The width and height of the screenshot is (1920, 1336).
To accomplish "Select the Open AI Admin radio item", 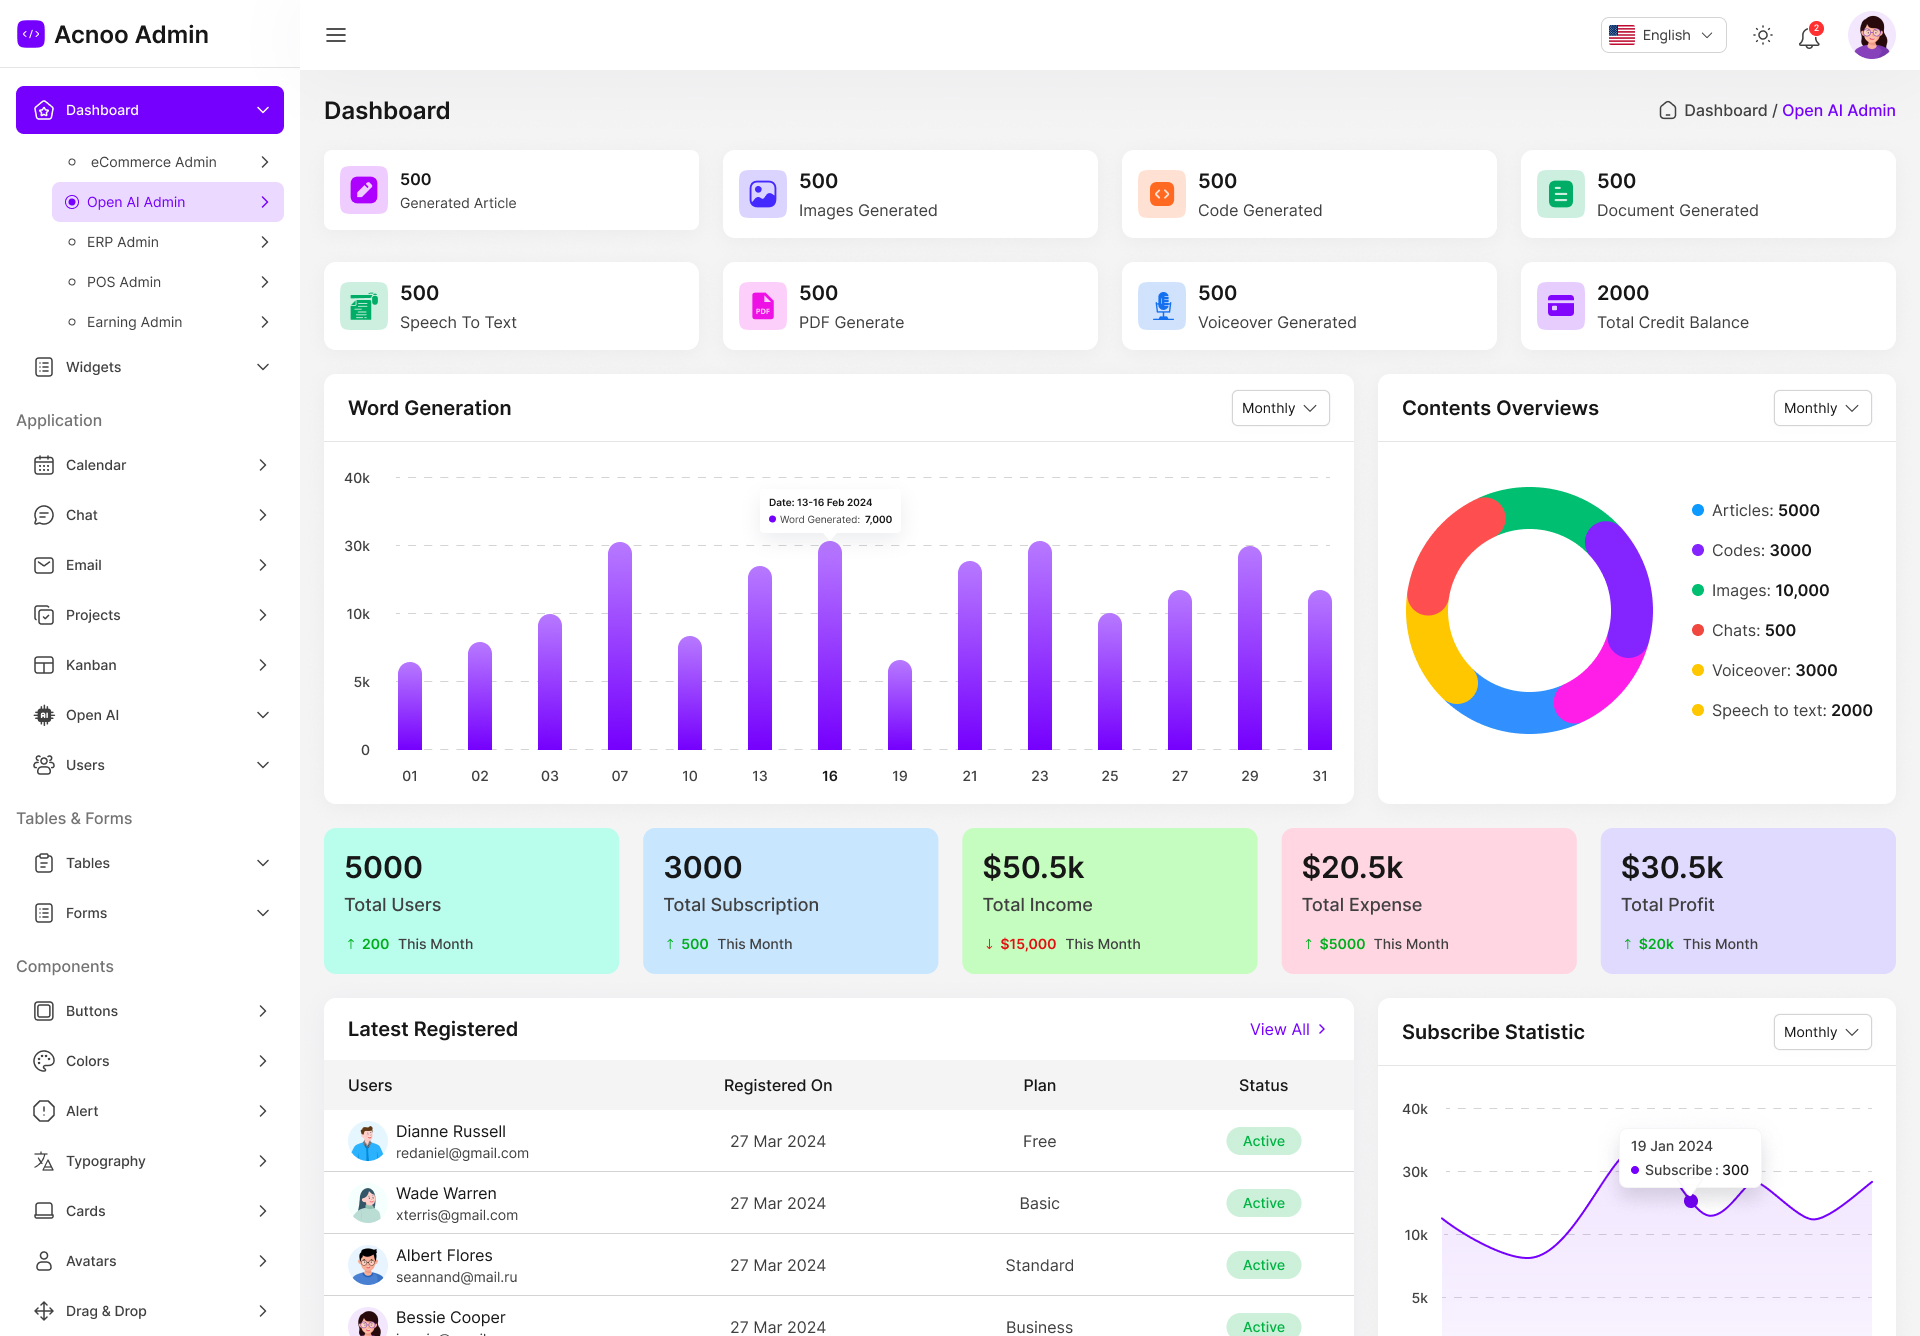I will pyautogui.click(x=137, y=202).
